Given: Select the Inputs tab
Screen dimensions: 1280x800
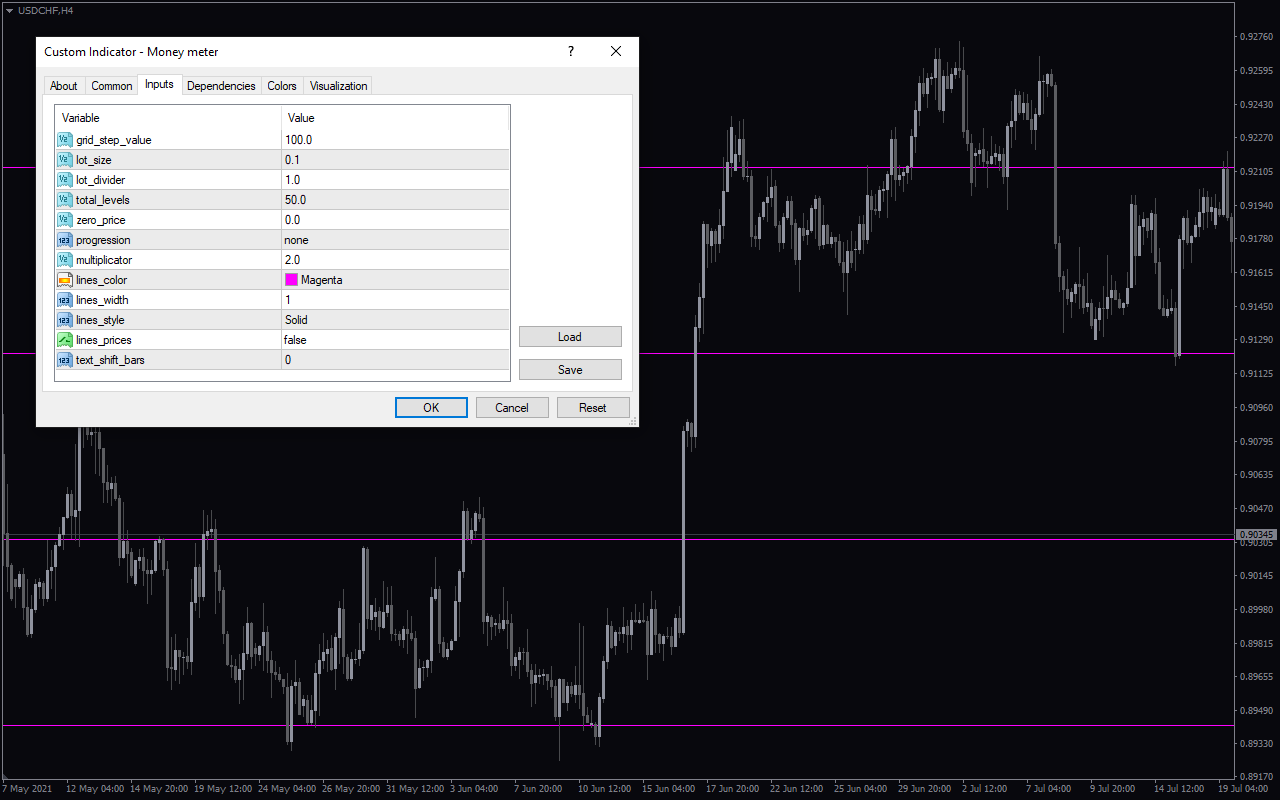Looking at the screenshot, I should tap(159, 84).
